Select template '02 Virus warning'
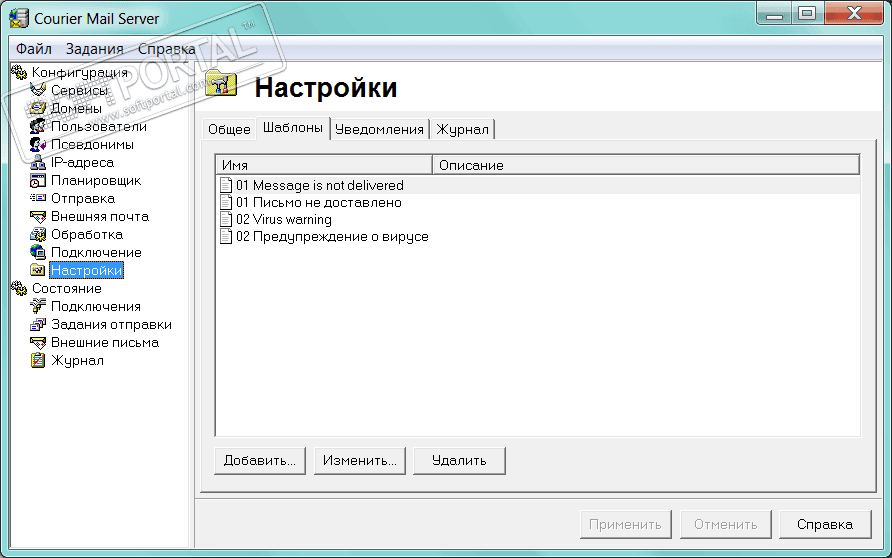This screenshot has width=892, height=558. click(284, 220)
